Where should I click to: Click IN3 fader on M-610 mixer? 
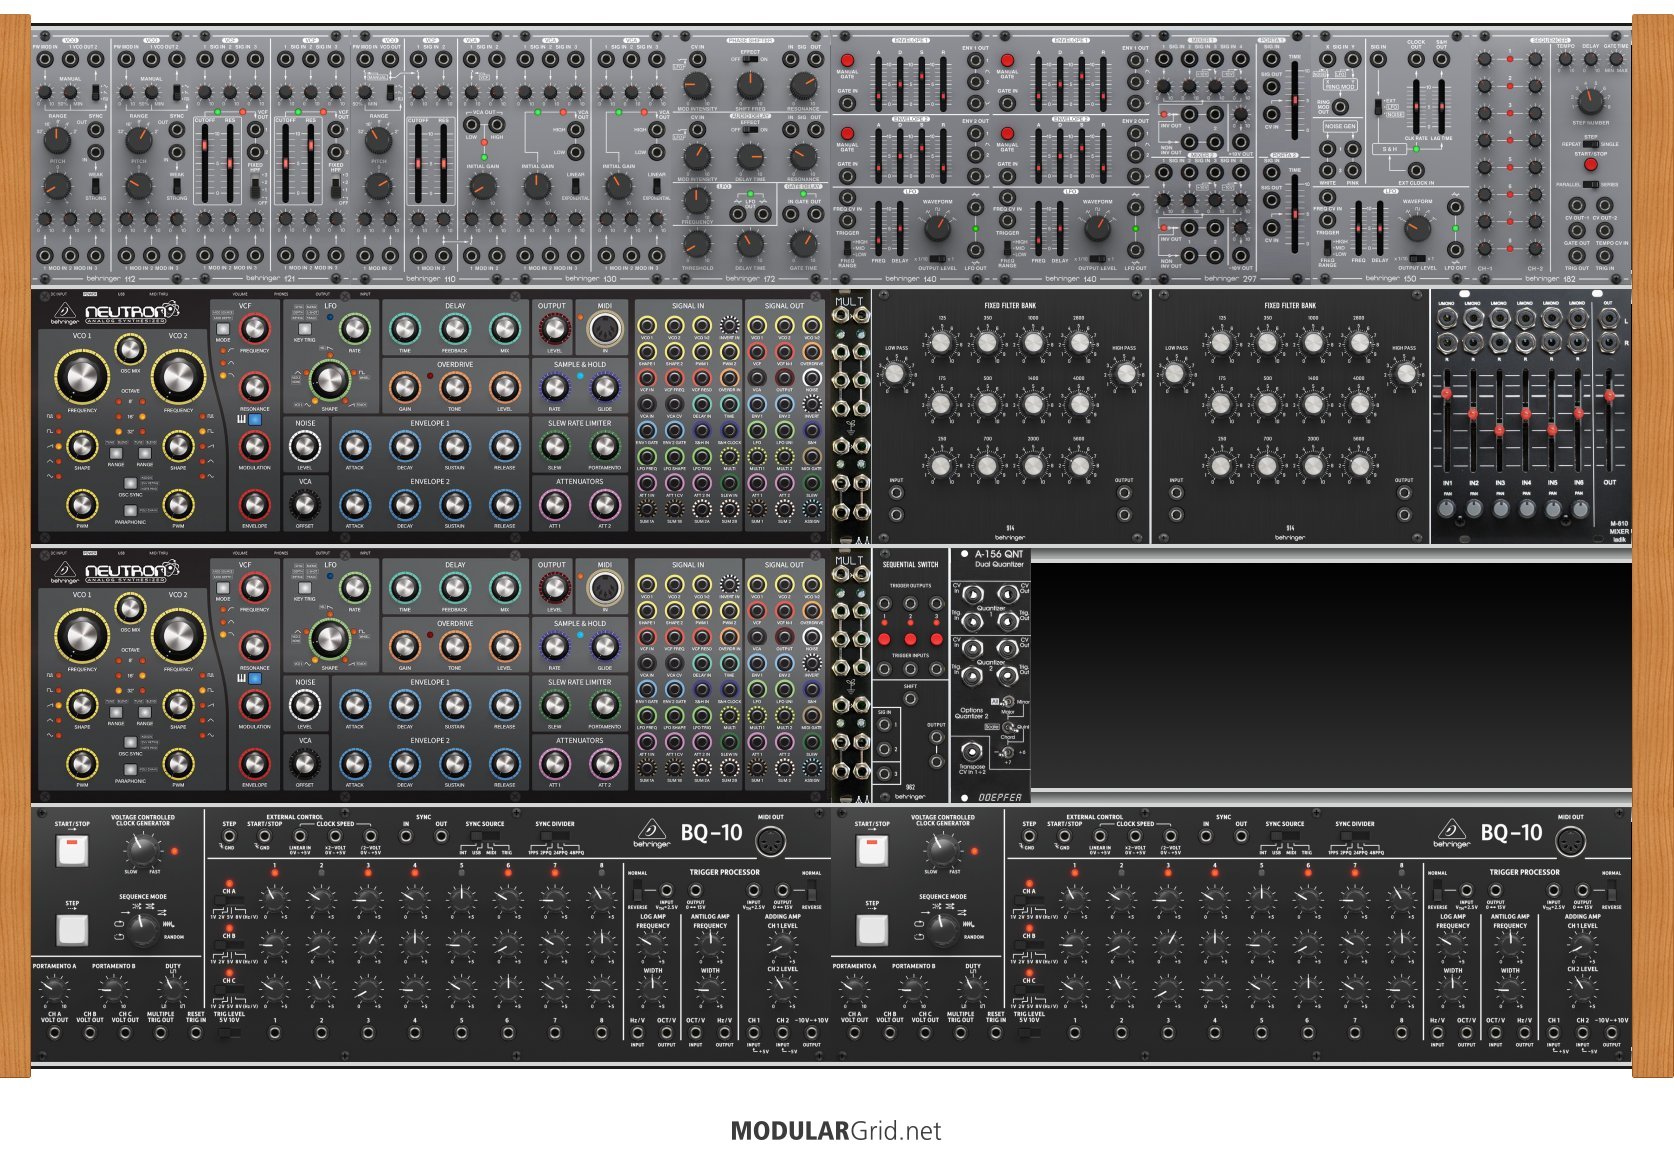(1499, 431)
